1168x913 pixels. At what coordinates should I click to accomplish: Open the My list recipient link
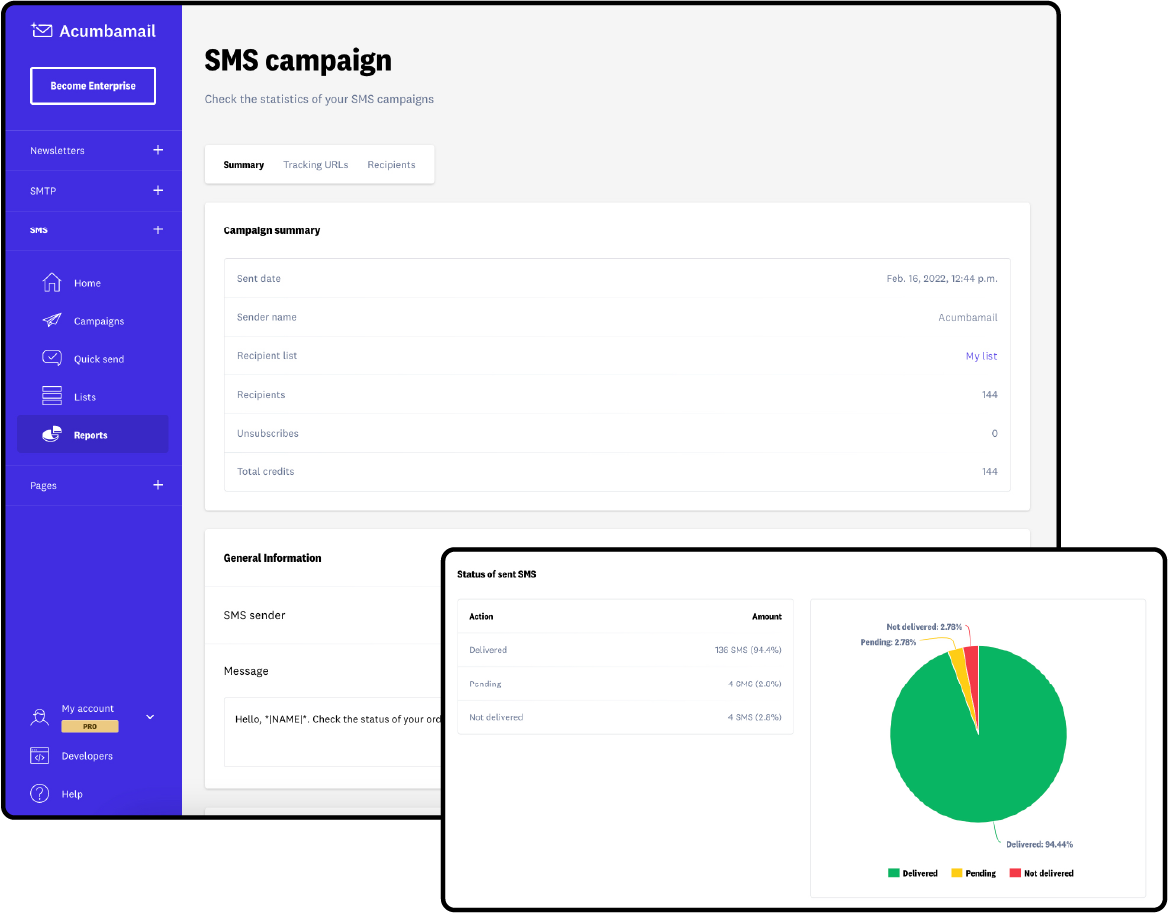[x=981, y=356]
